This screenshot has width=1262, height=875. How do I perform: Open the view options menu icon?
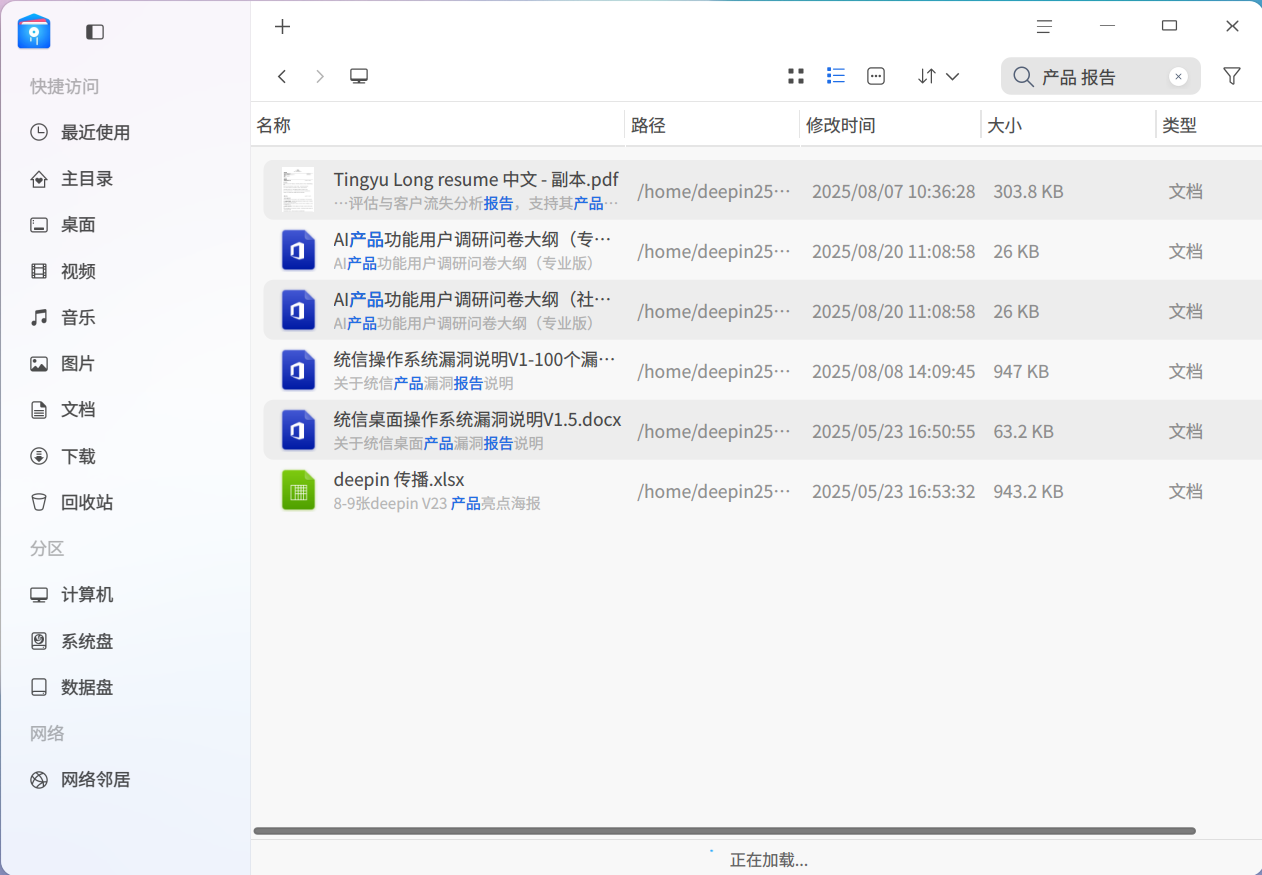pos(876,76)
